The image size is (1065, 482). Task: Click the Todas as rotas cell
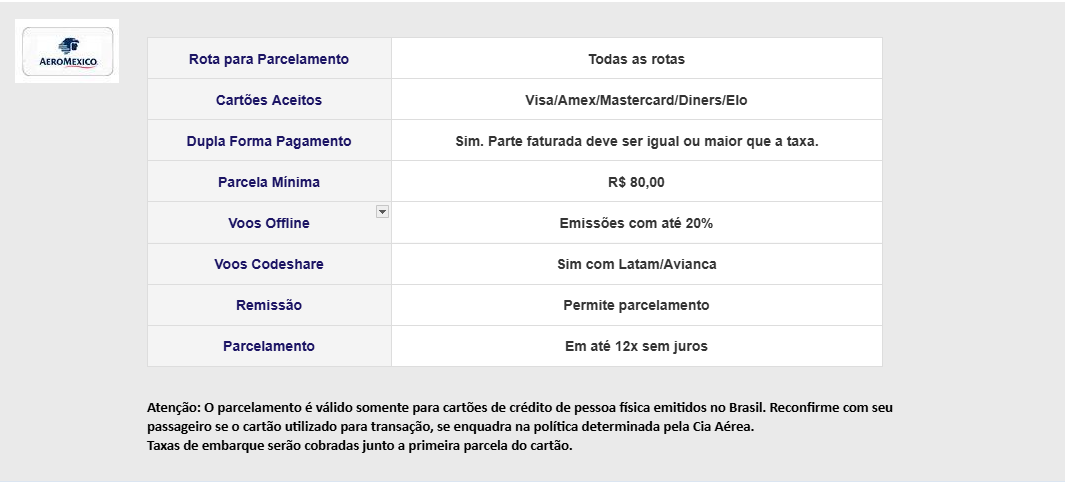pos(636,59)
